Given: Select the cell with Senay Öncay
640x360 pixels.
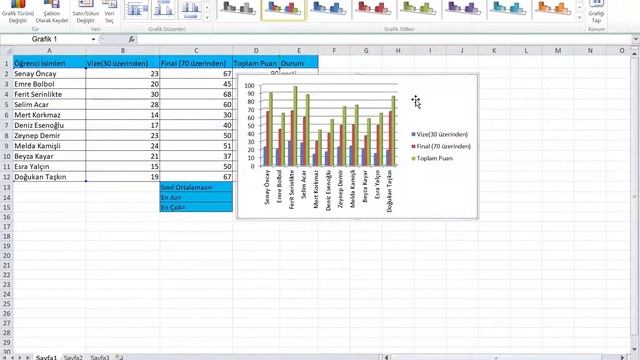Looking at the screenshot, I should 49,73.
